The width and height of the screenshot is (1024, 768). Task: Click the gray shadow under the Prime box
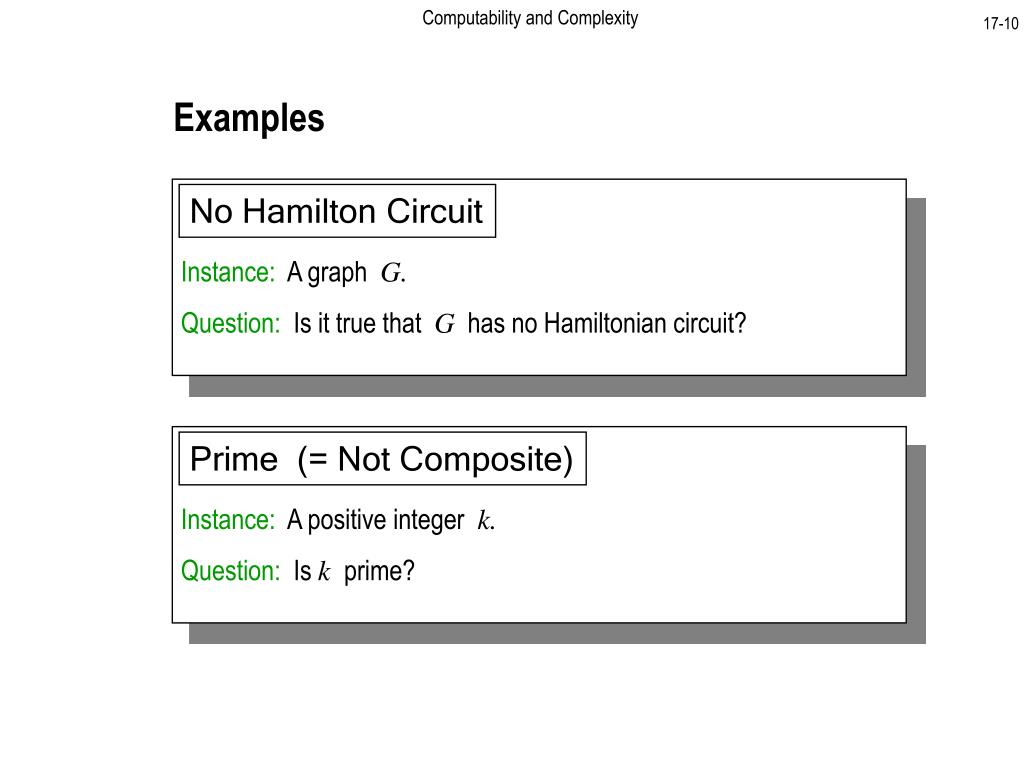point(557,633)
